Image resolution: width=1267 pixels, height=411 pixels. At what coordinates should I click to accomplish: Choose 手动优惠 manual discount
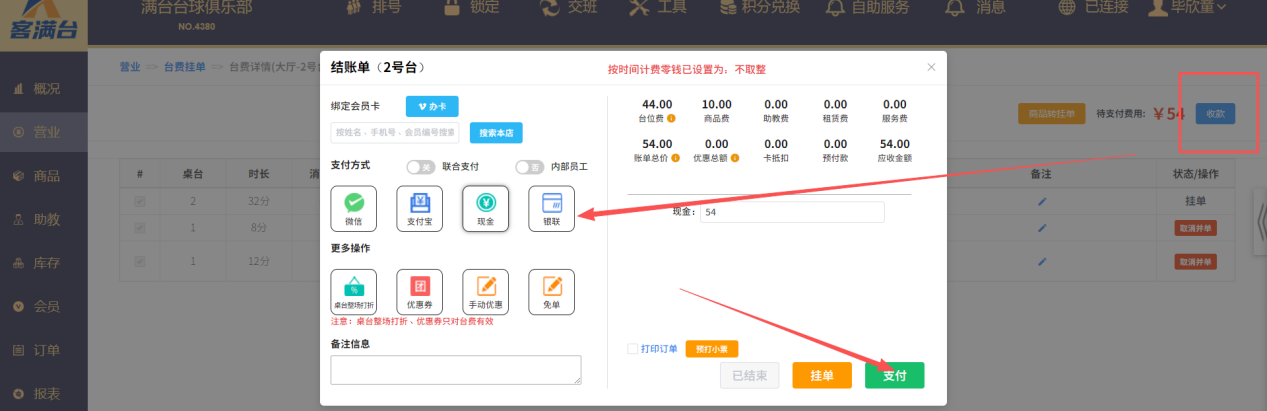click(x=486, y=292)
